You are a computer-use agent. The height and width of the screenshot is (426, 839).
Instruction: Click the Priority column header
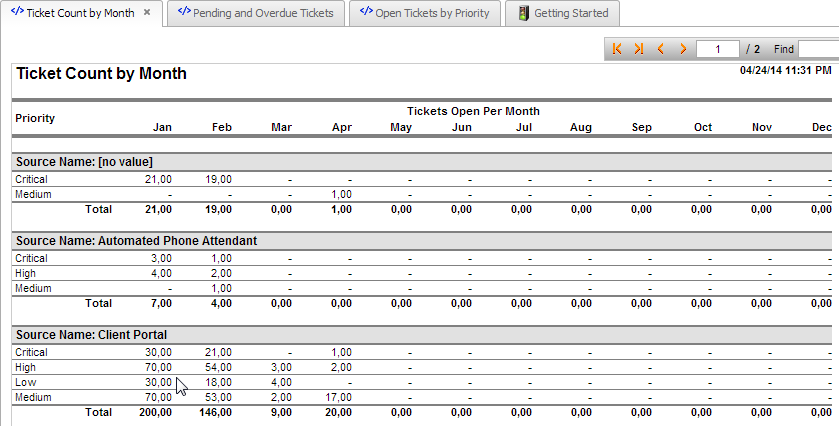(x=35, y=118)
